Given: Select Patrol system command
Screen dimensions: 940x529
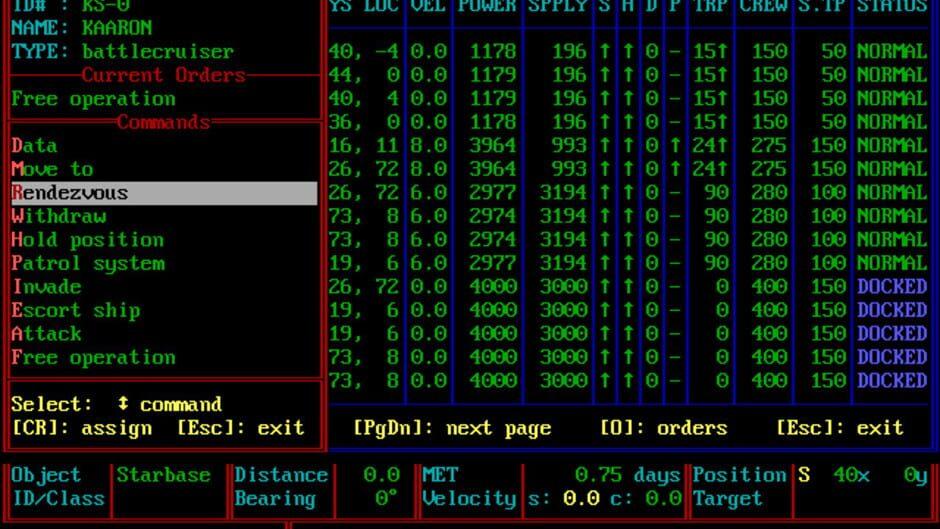Looking at the screenshot, I should (x=88, y=263).
